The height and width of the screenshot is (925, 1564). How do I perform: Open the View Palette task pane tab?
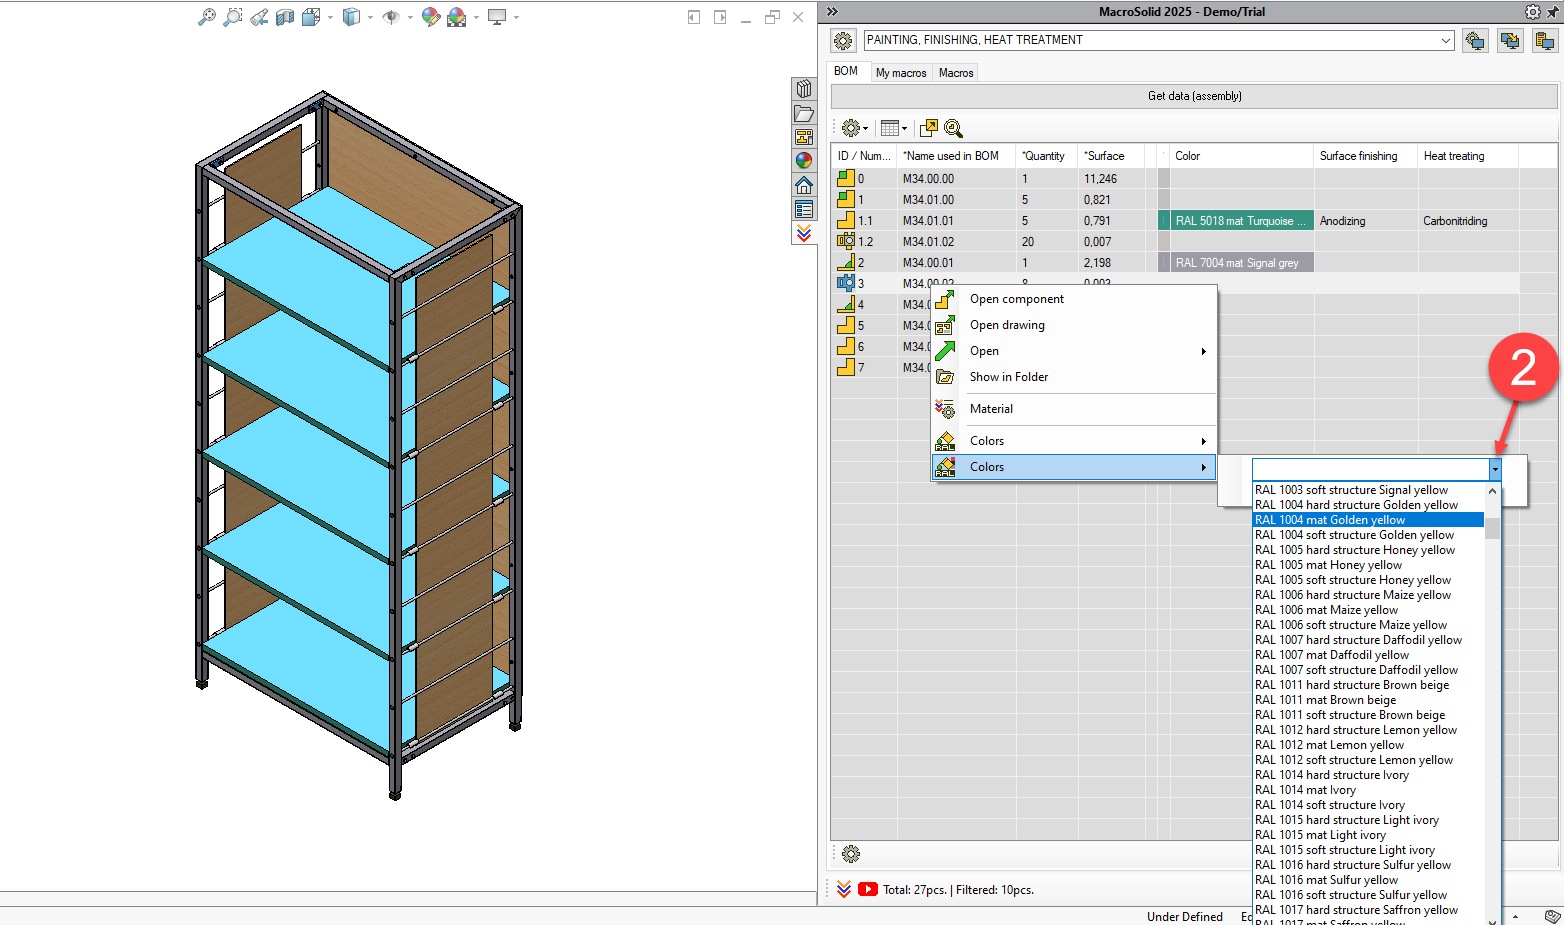804,137
